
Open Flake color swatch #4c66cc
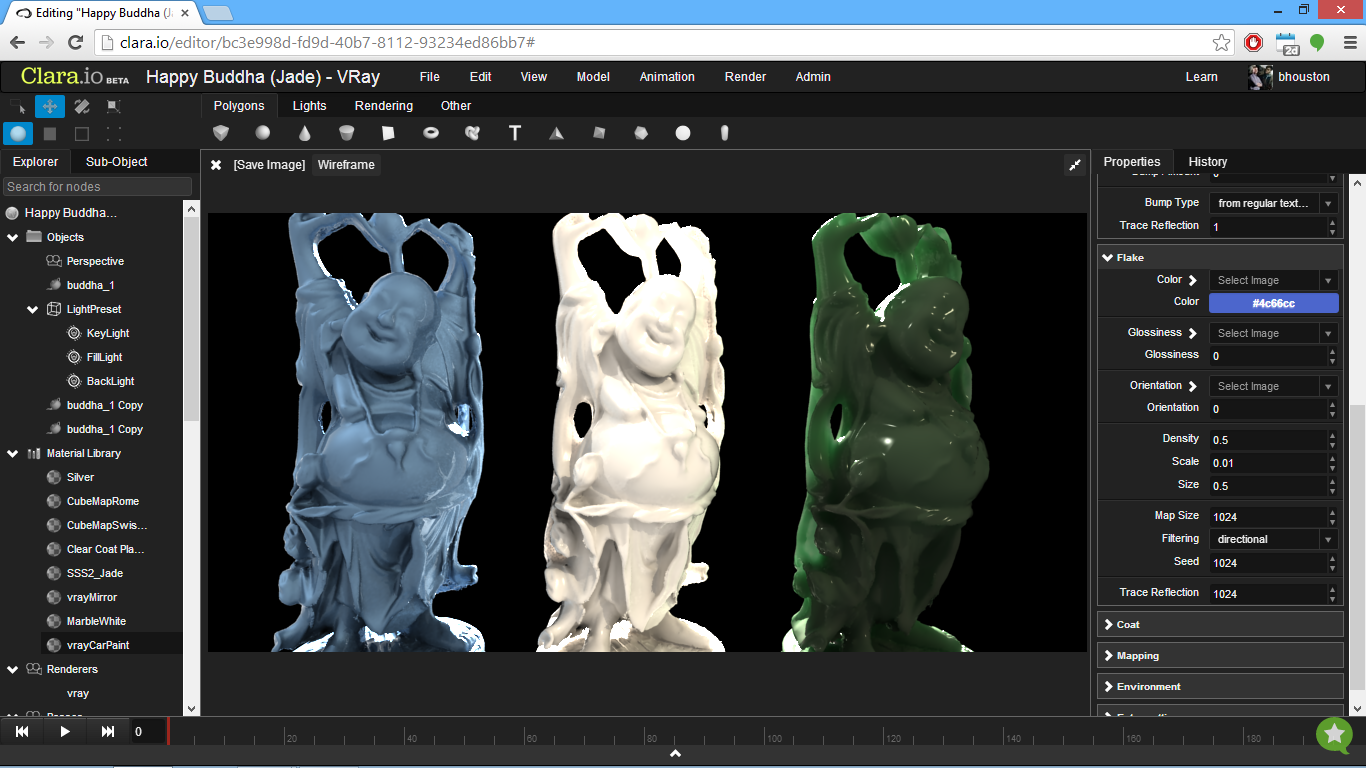coord(1273,303)
